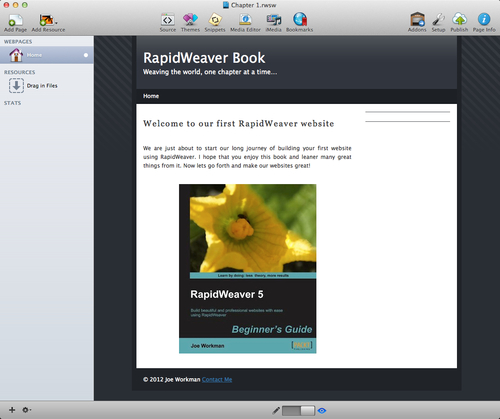Click the Add Page toolbar icon
The height and width of the screenshot is (419, 500).
[x=15, y=20]
